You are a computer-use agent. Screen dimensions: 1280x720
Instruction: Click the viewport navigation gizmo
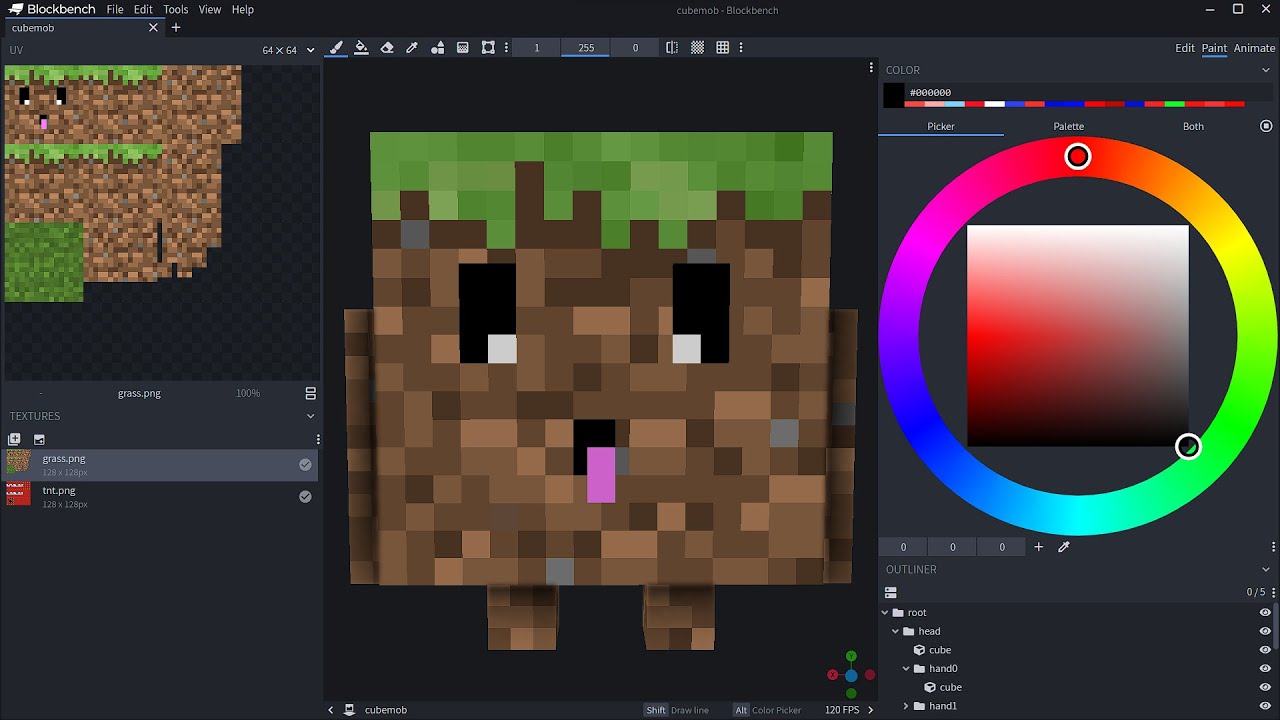click(851, 675)
